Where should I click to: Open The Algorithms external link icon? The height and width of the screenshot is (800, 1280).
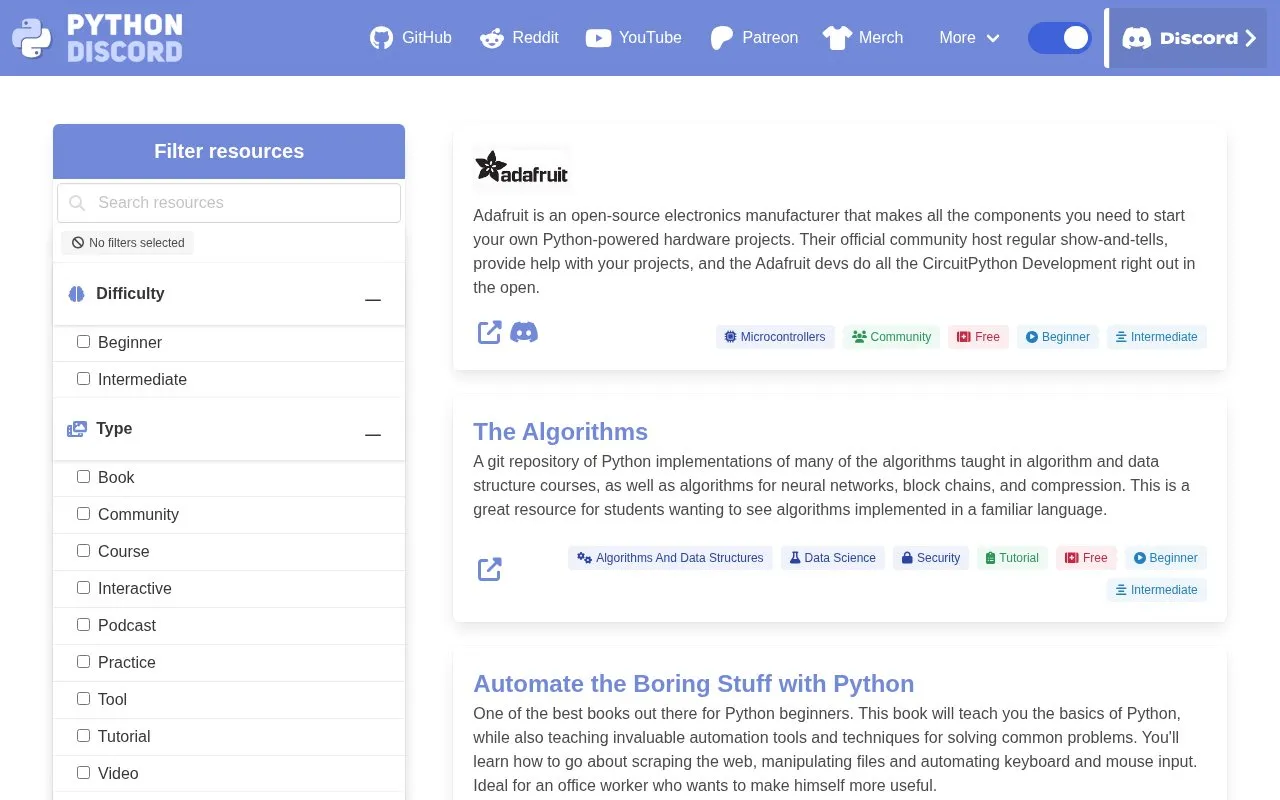[489, 569]
